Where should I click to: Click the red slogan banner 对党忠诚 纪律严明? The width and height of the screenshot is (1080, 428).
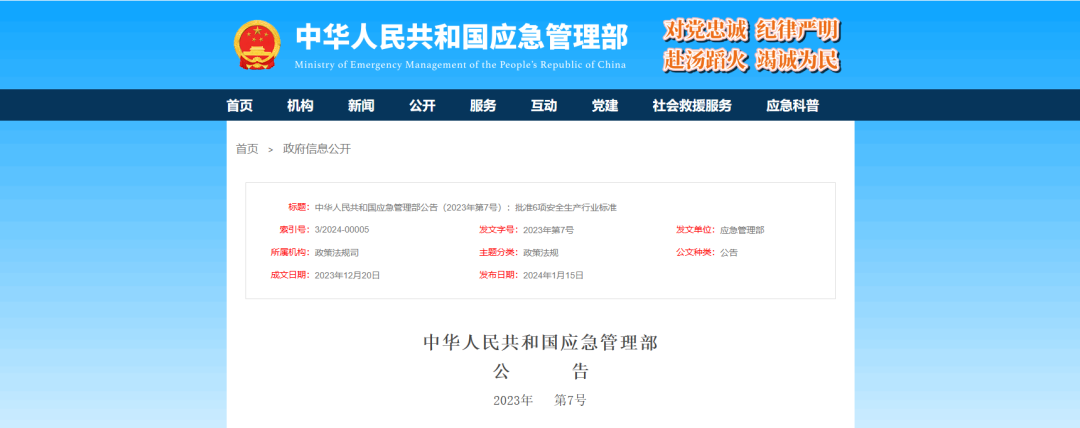[751, 31]
